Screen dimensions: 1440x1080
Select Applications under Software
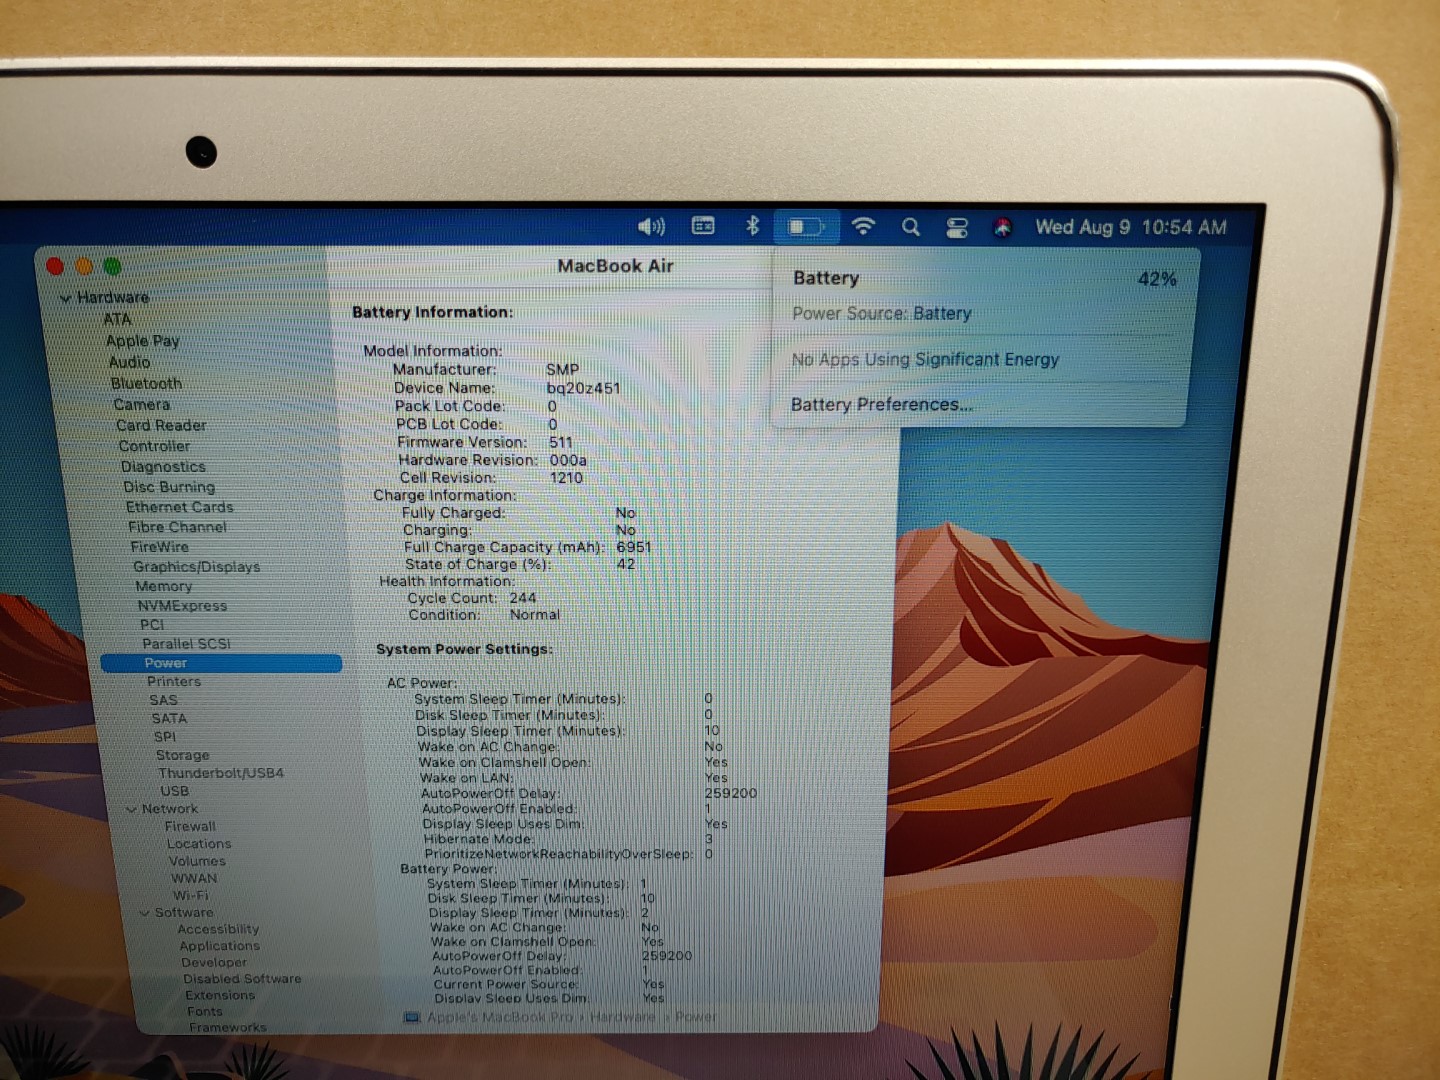pos(220,946)
